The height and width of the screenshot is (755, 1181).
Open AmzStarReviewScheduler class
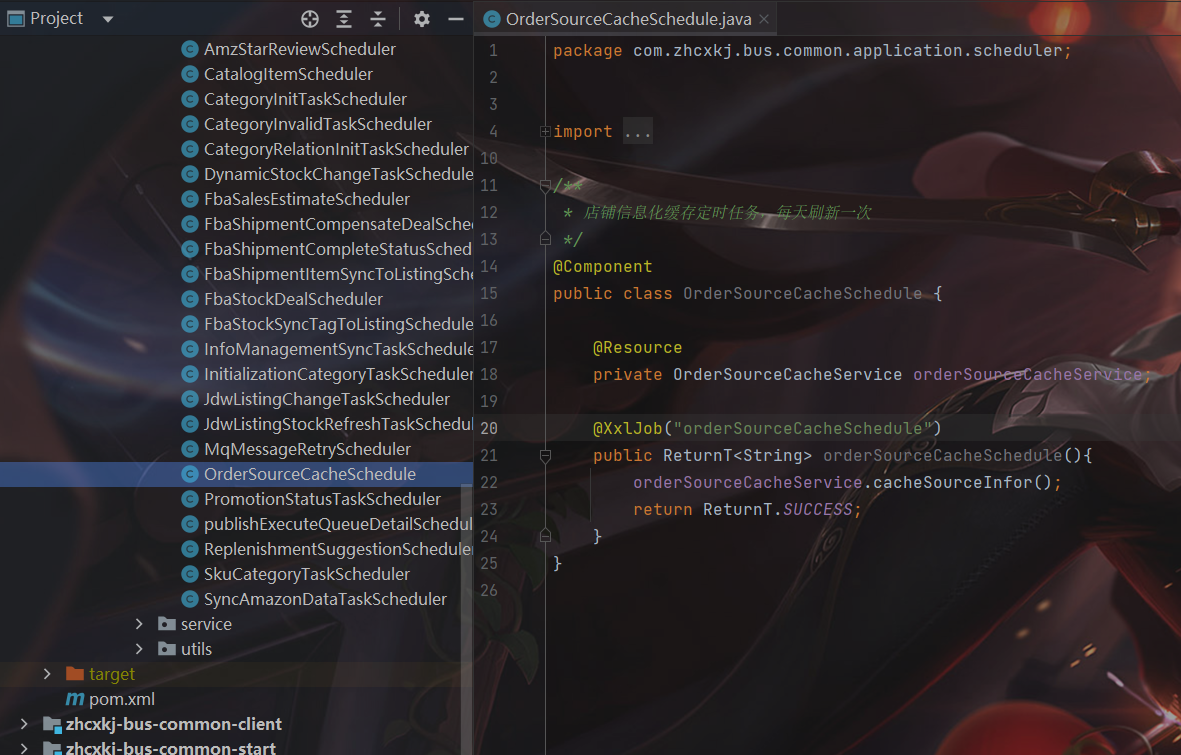coord(299,49)
